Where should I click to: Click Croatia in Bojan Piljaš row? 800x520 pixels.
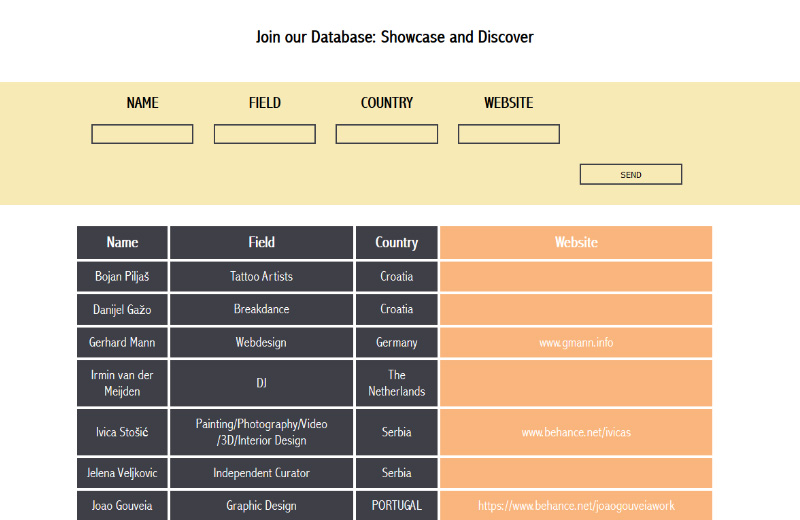pos(396,277)
